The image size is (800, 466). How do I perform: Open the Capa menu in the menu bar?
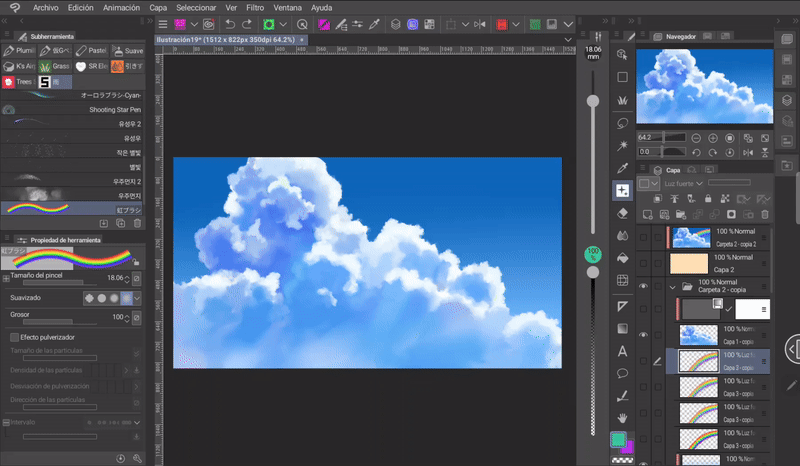158,7
